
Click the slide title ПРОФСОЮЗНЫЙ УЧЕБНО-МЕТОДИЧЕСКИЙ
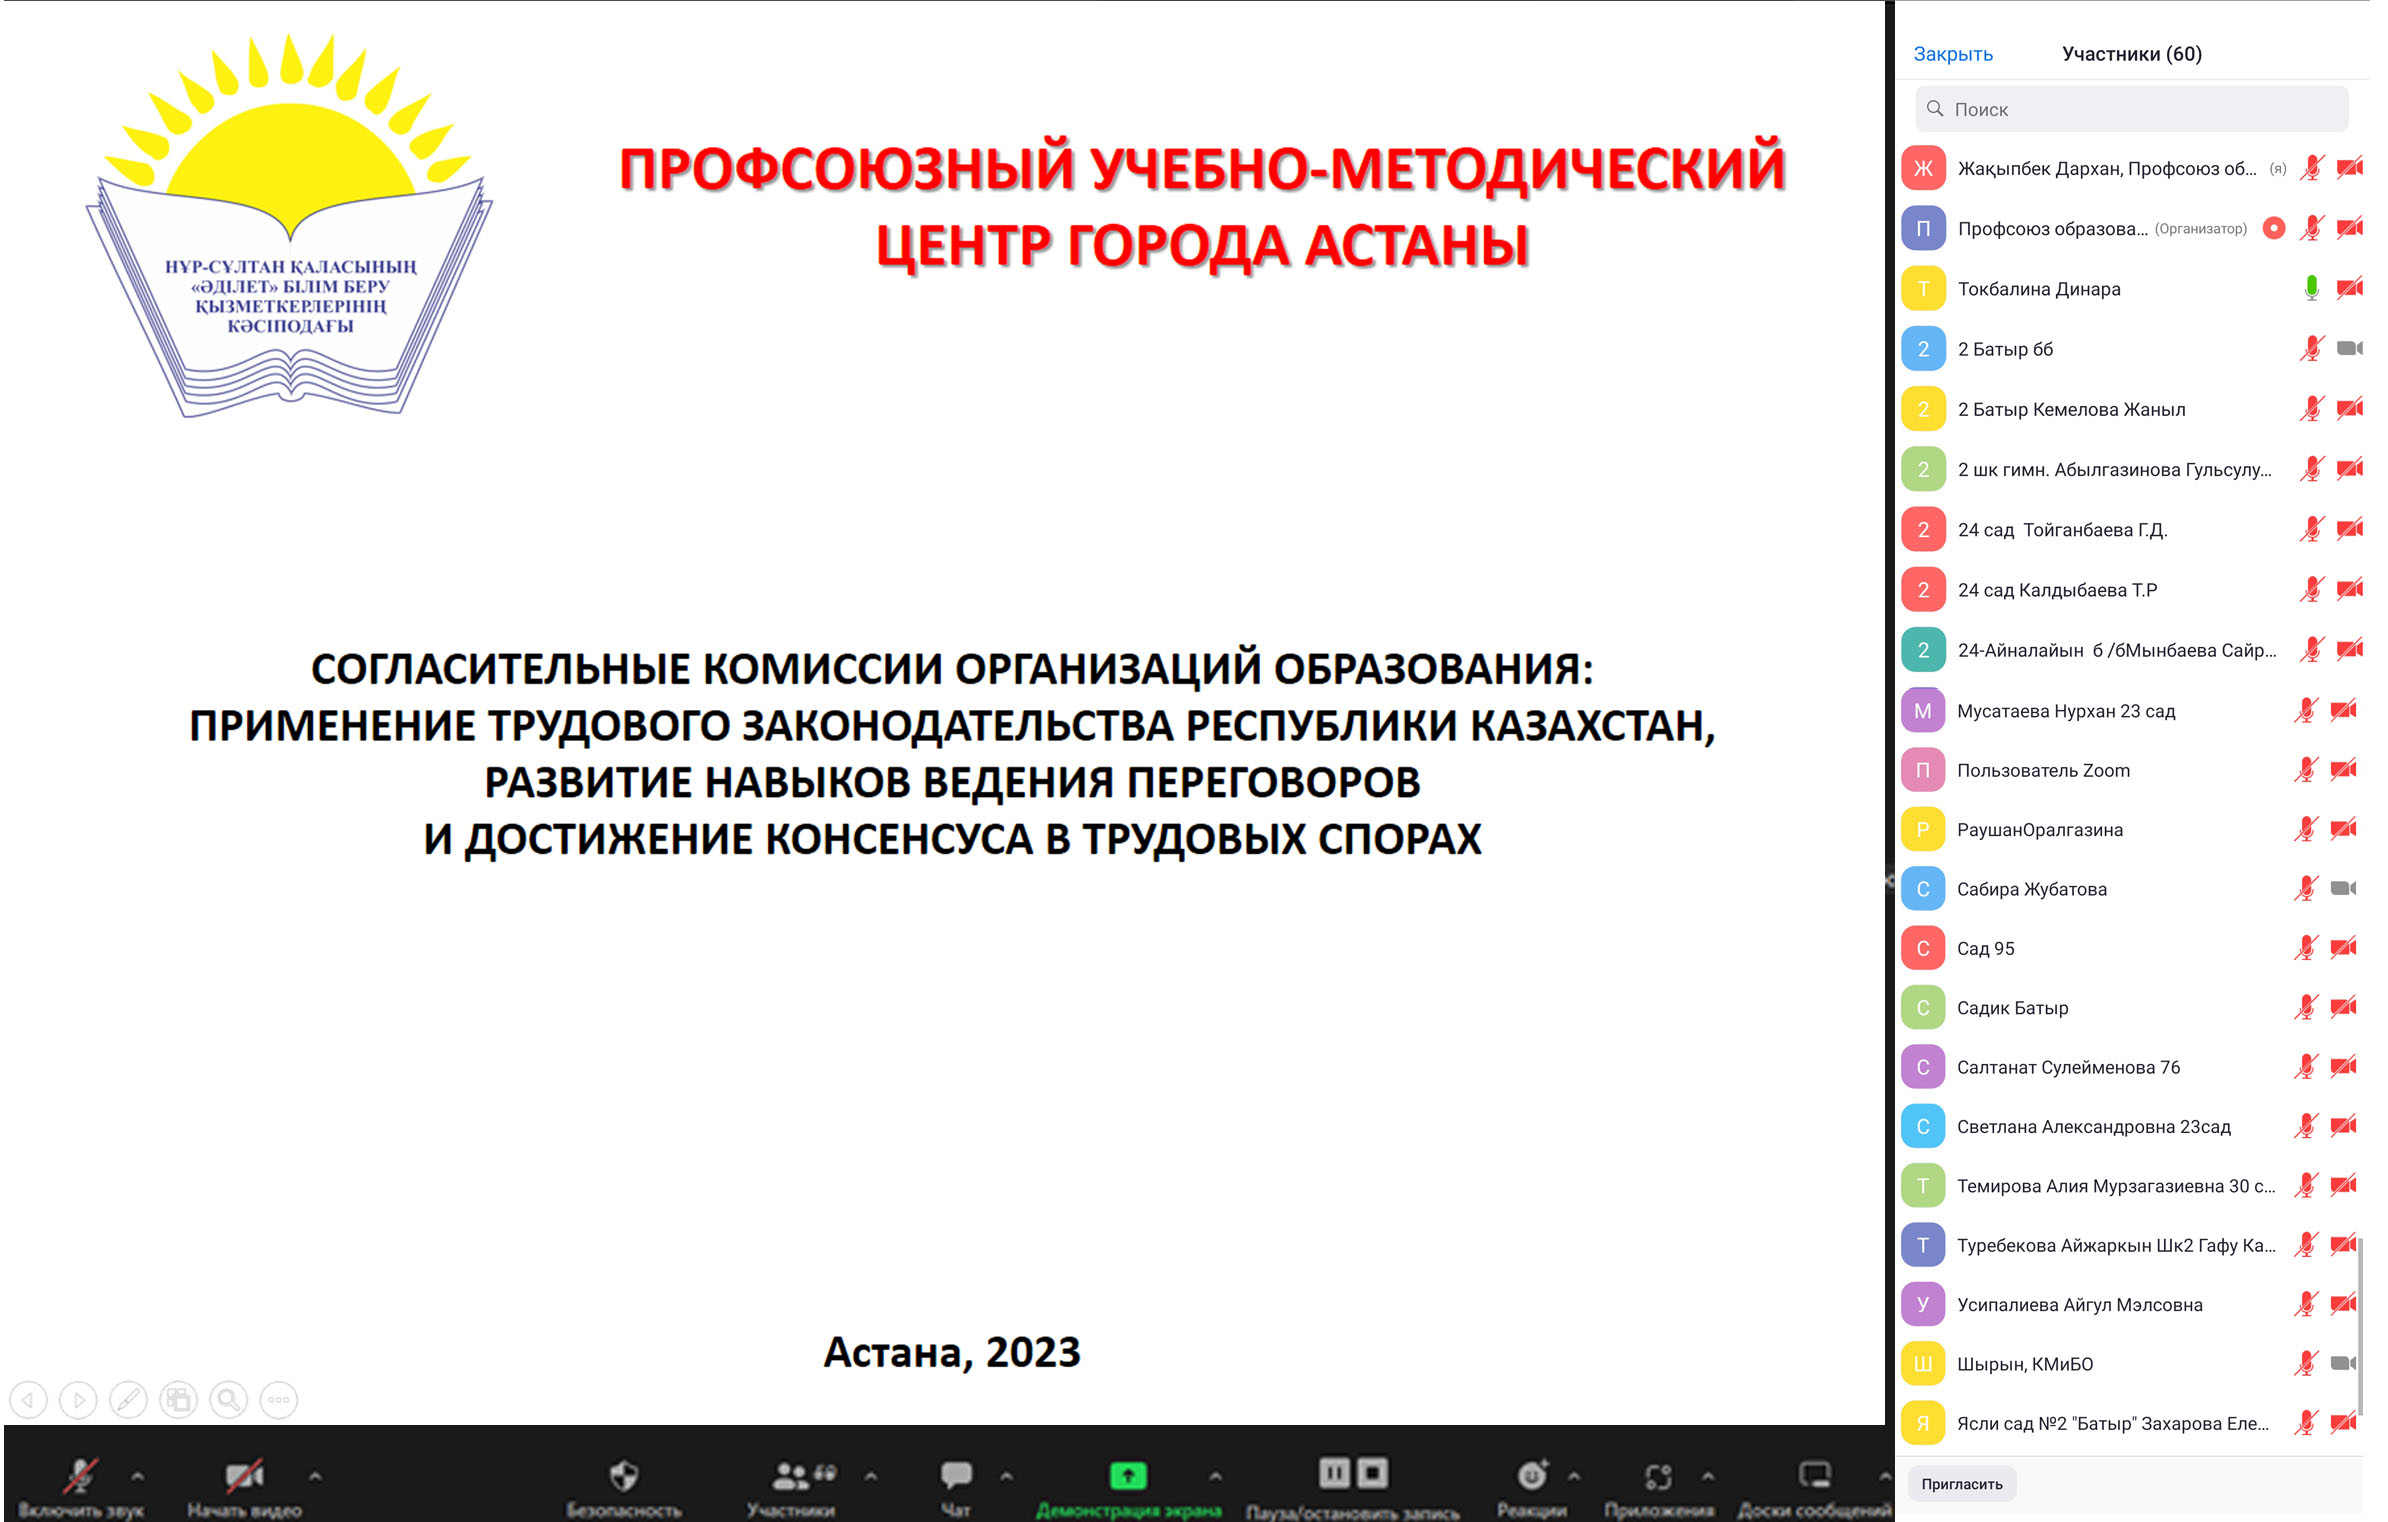1202,168
